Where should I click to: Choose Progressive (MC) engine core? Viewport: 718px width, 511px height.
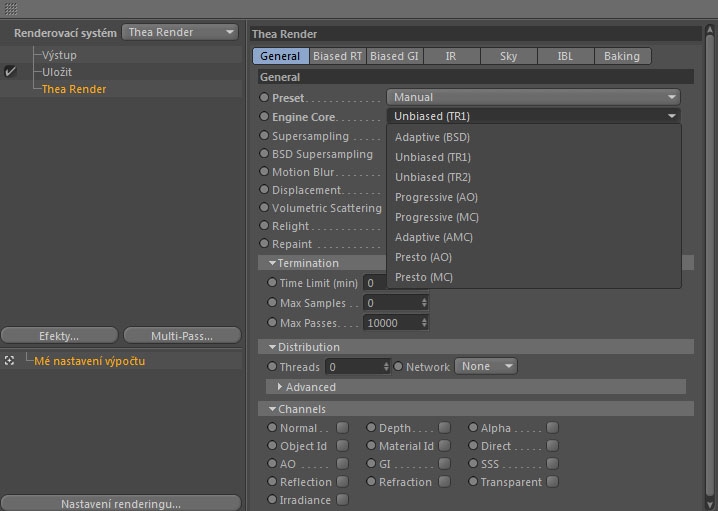[534, 217]
